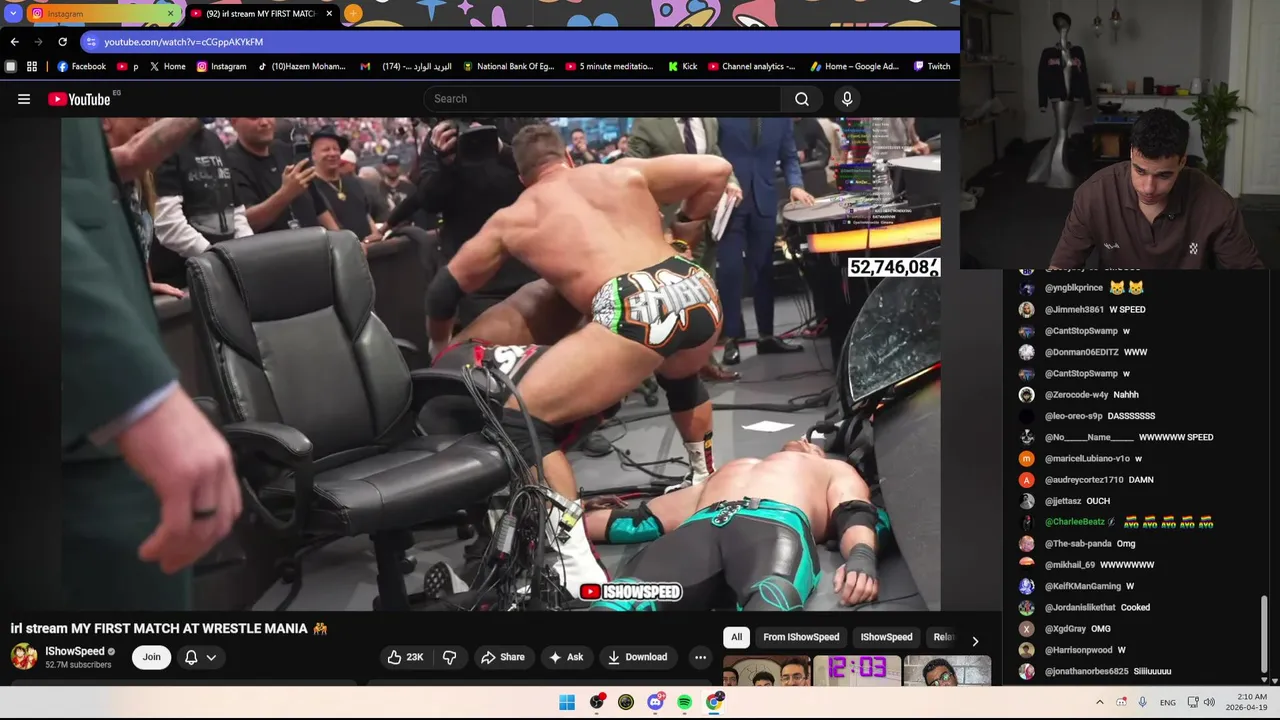This screenshot has height=720, width=1280.
Task: Switch to the irl stream YouTube tab
Action: tap(262, 14)
